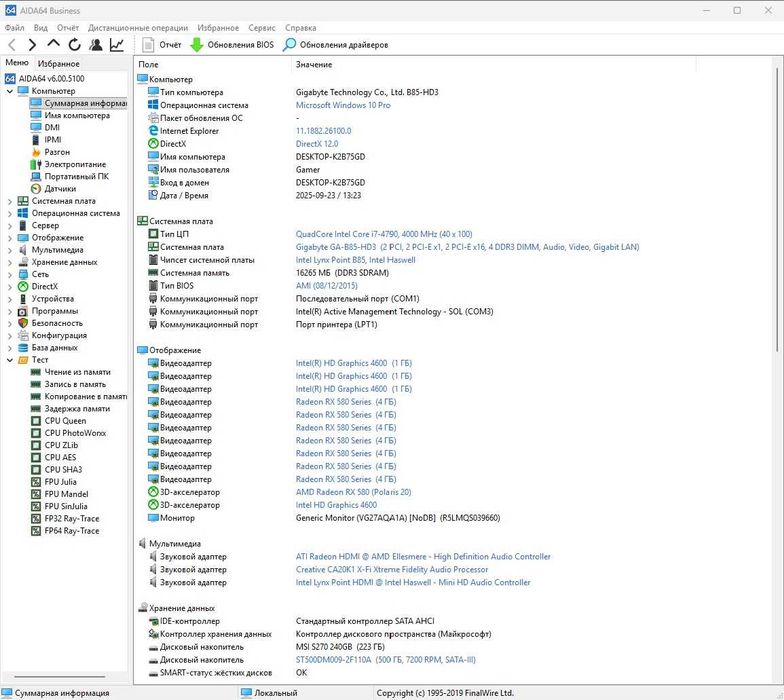The image size is (784, 700).
Task: Open the Электропитание power item
Action: [x=75, y=164]
